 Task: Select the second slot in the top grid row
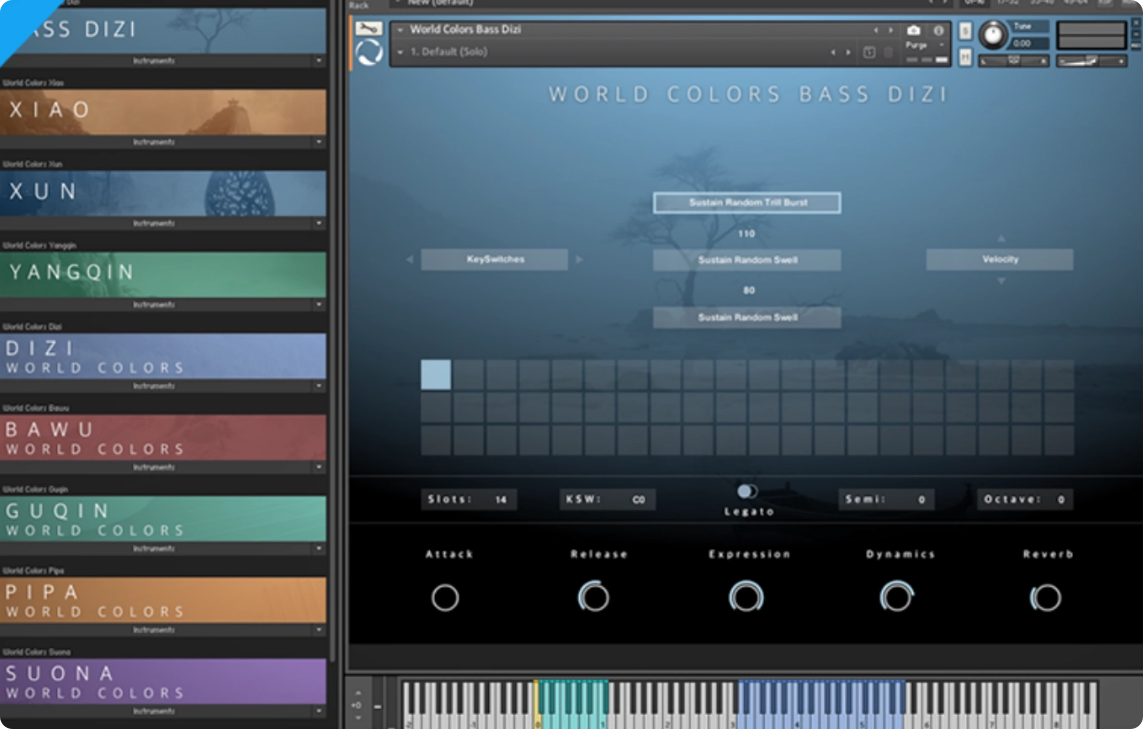click(469, 375)
